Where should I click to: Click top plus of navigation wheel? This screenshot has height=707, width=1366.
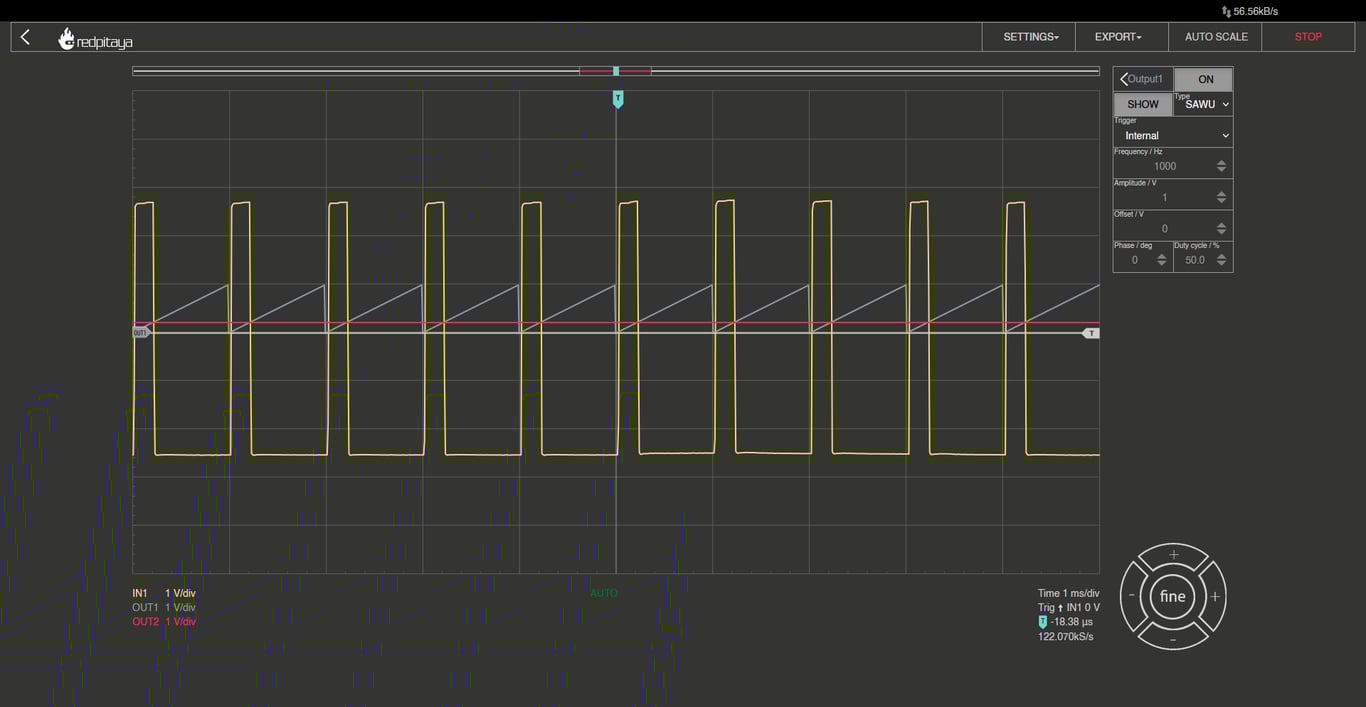(1173, 555)
